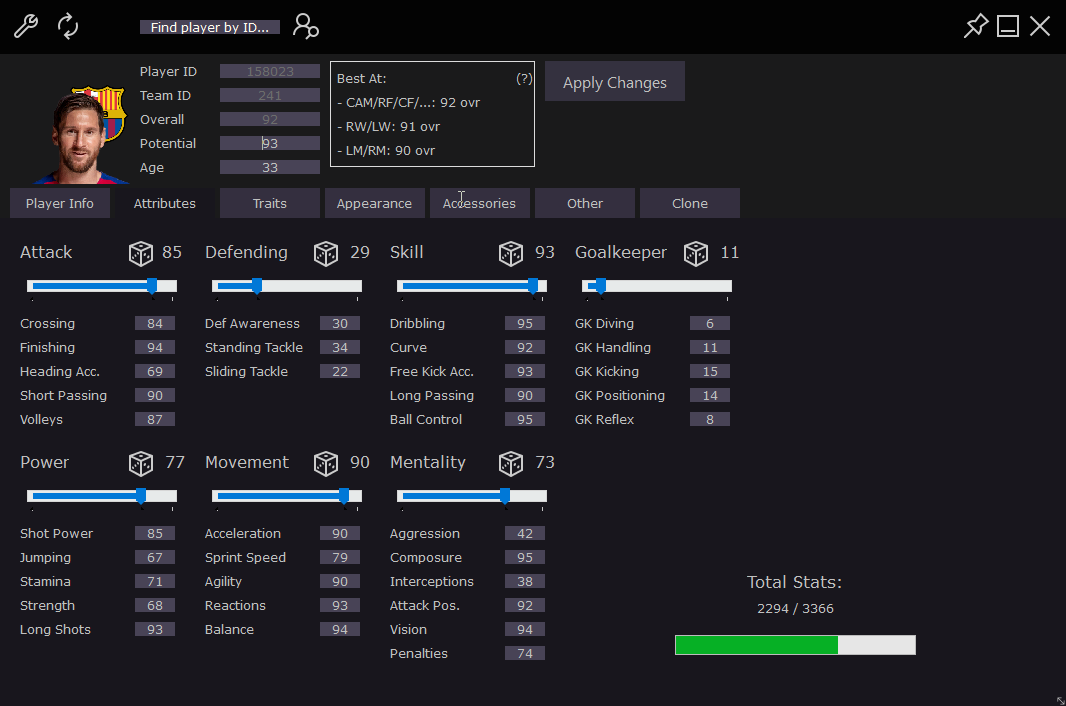Randomize Attack stats with dice icon
Screen dimensions: 1066x706
point(141,253)
